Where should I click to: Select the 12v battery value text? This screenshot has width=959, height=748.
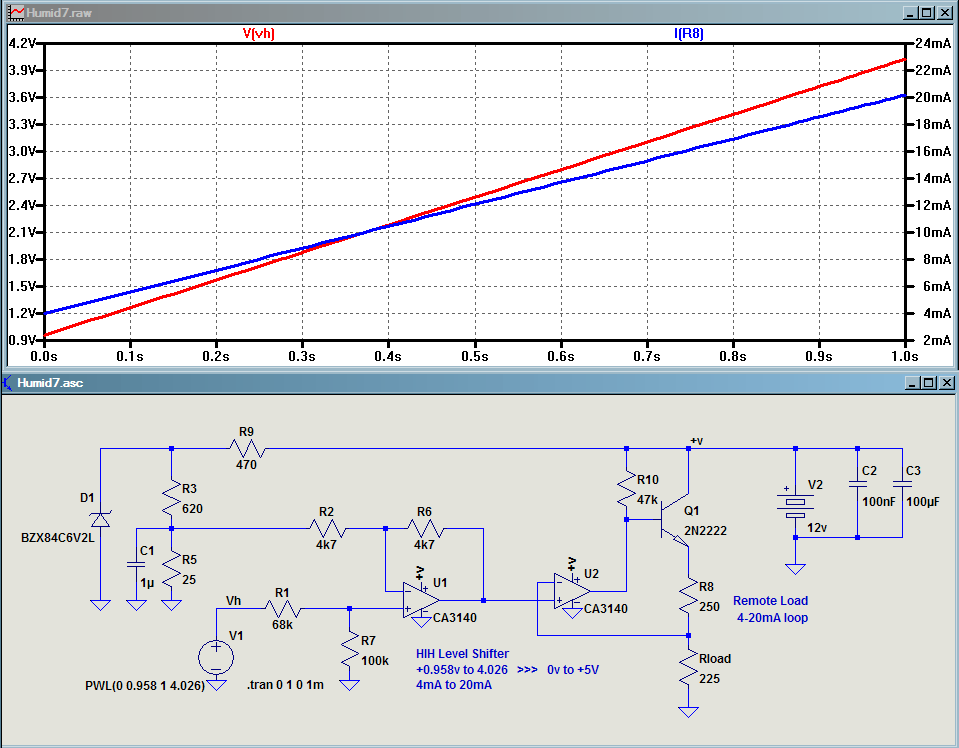pyautogui.click(x=817, y=528)
